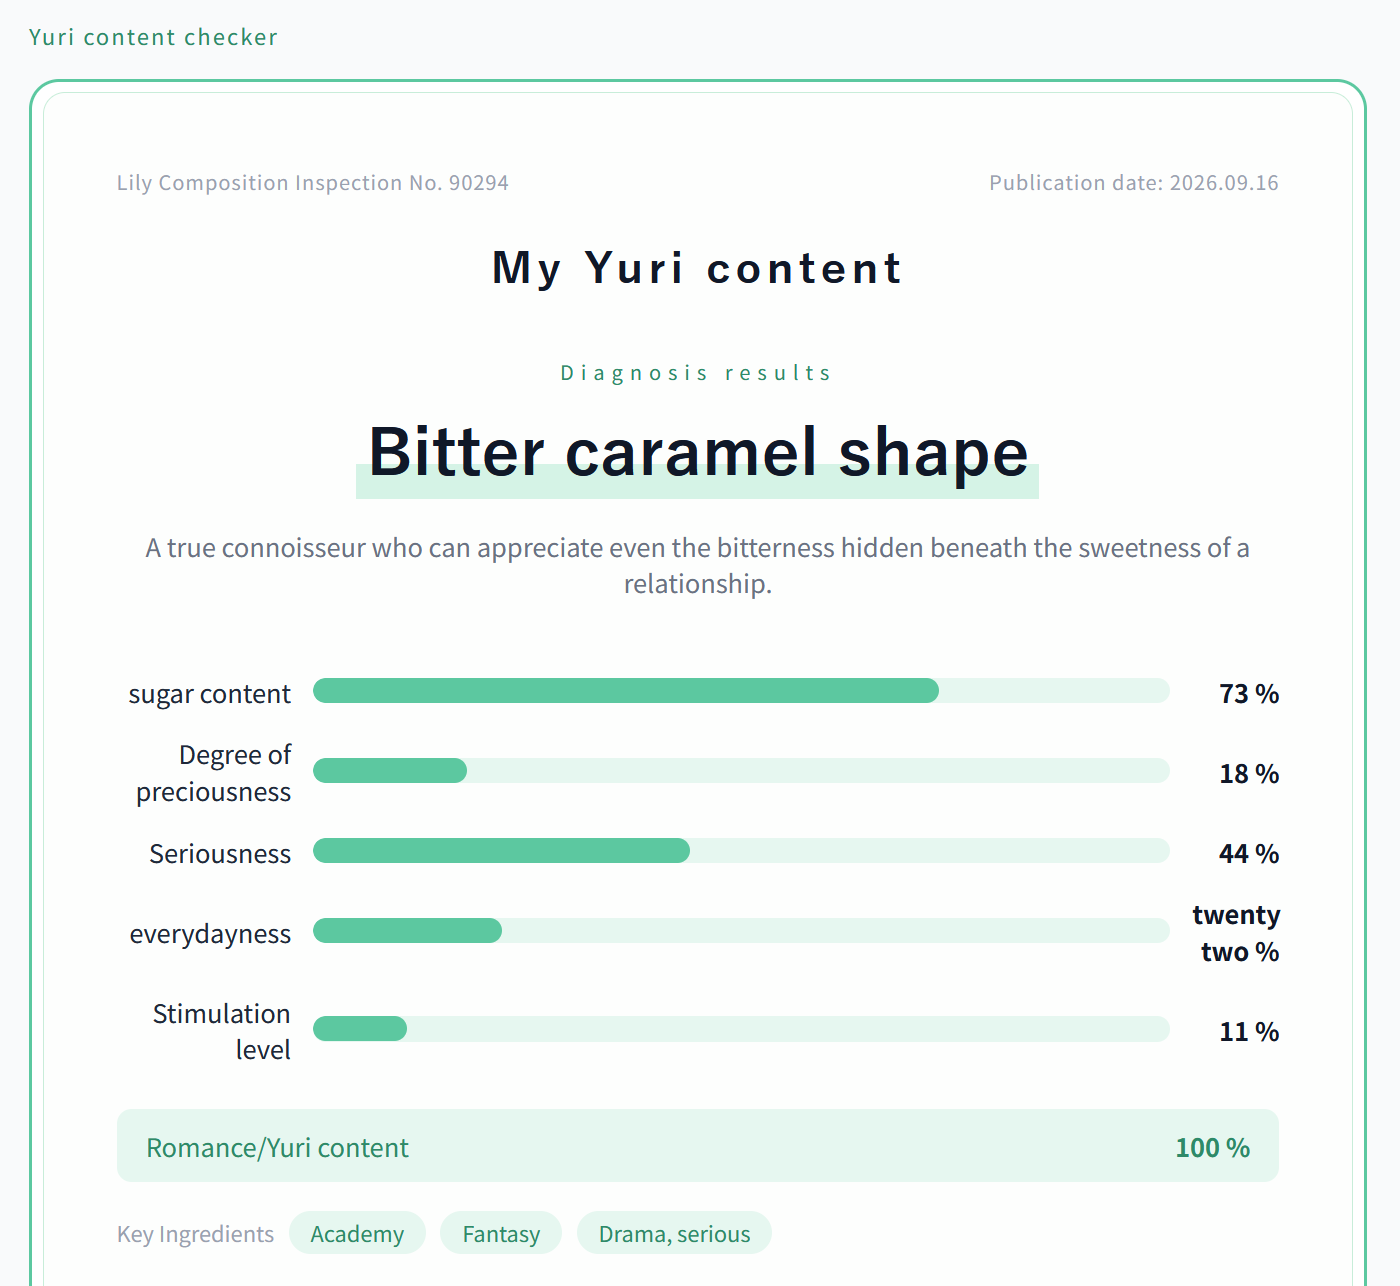Click the Lily Composition Inspection number text
The width and height of the screenshot is (1400, 1286).
click(313, 183)
